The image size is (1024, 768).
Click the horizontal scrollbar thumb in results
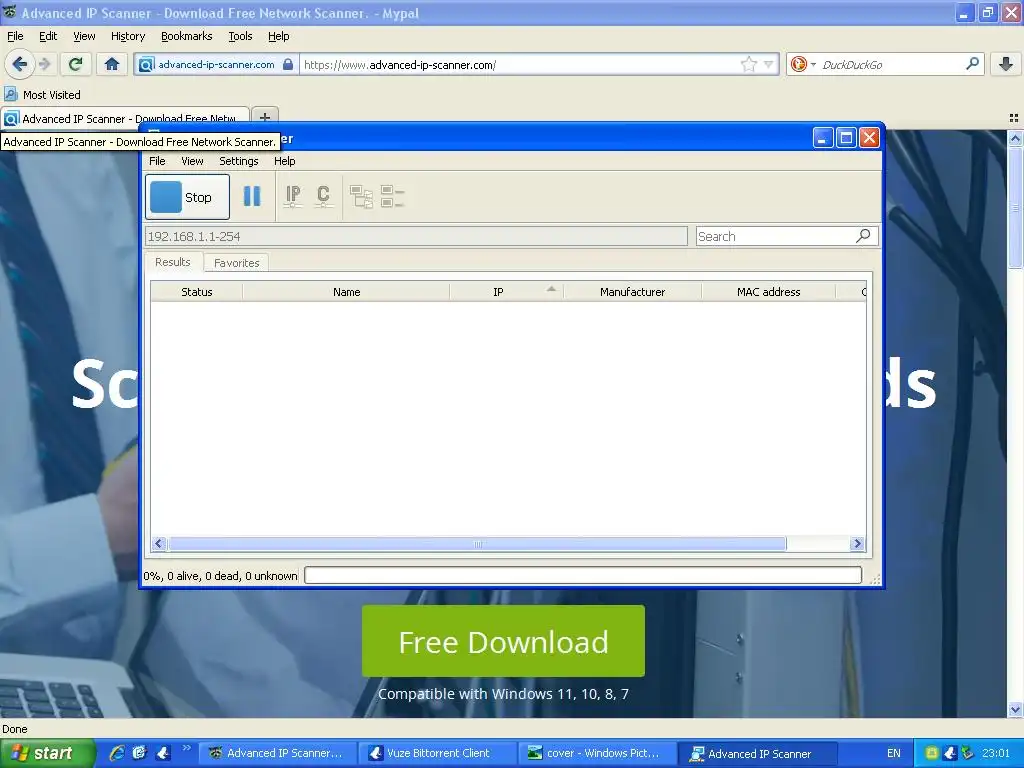[477, 543]
